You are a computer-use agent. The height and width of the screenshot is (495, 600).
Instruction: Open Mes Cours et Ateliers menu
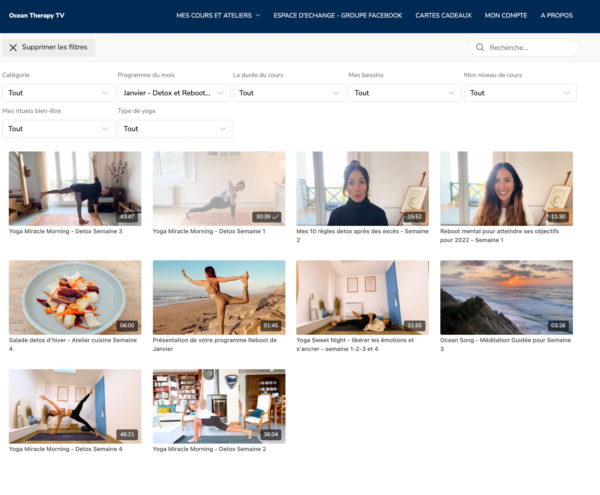coord(217,15)
